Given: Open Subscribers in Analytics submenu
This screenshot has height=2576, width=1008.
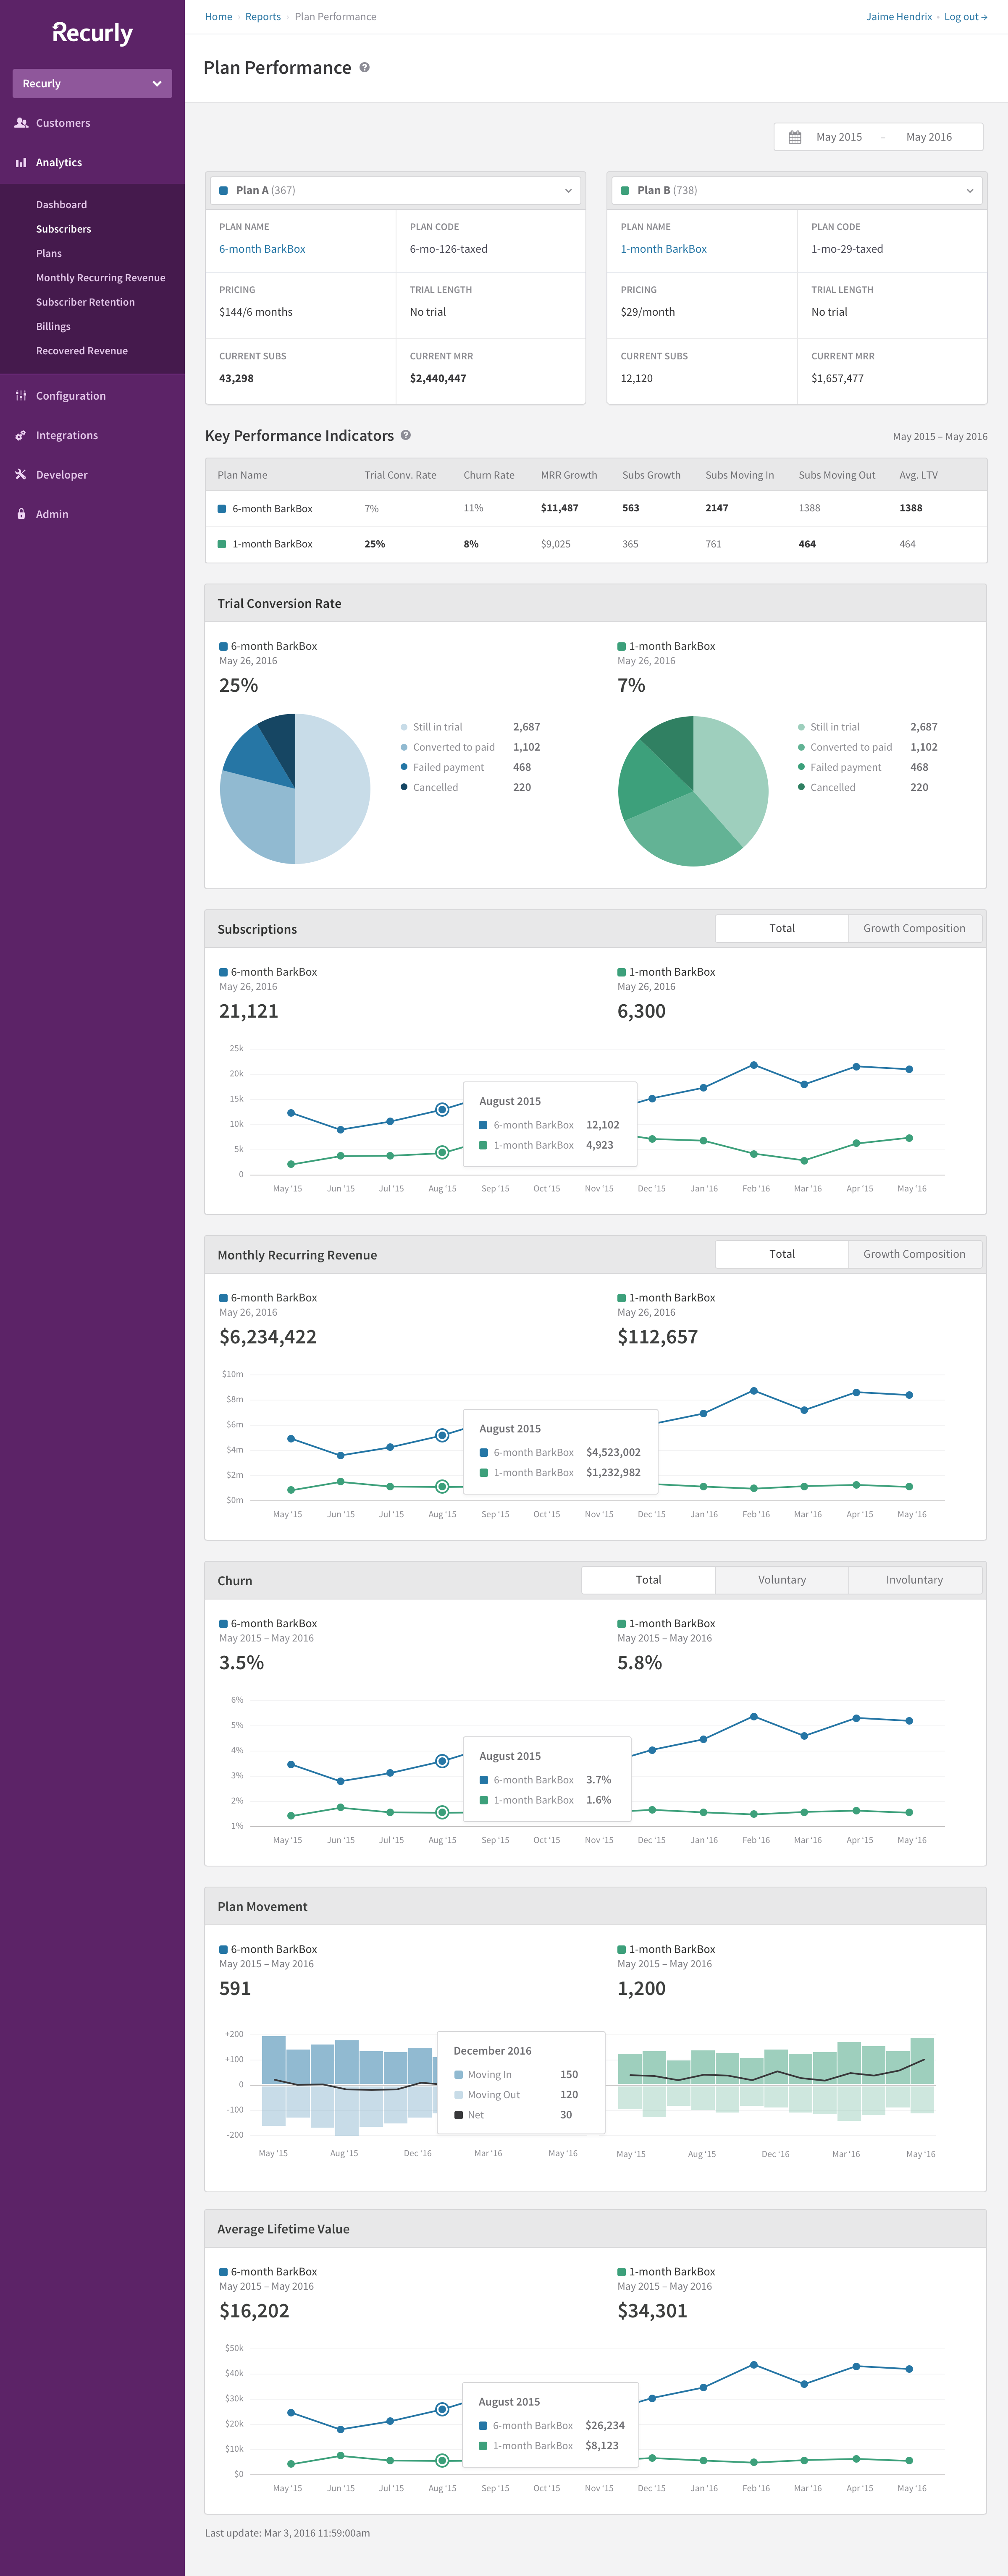Looking at the screenshot, I should (x=63, y=229).
